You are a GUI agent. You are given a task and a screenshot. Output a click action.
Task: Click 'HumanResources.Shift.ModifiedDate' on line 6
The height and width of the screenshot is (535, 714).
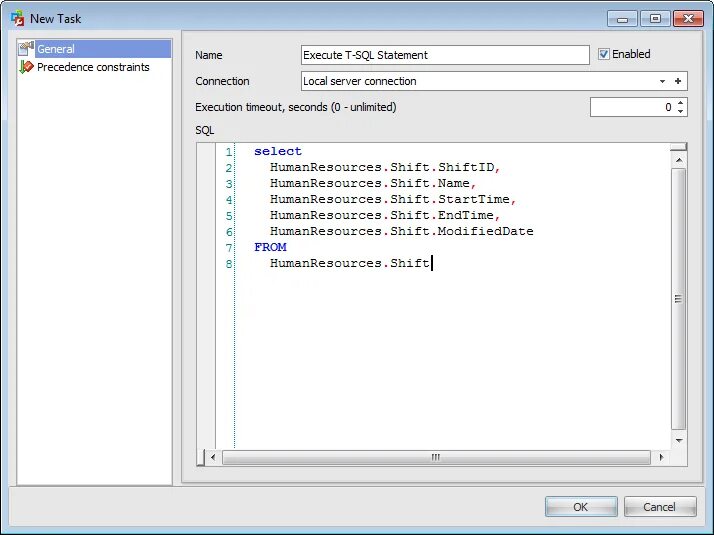pos(402,231)
